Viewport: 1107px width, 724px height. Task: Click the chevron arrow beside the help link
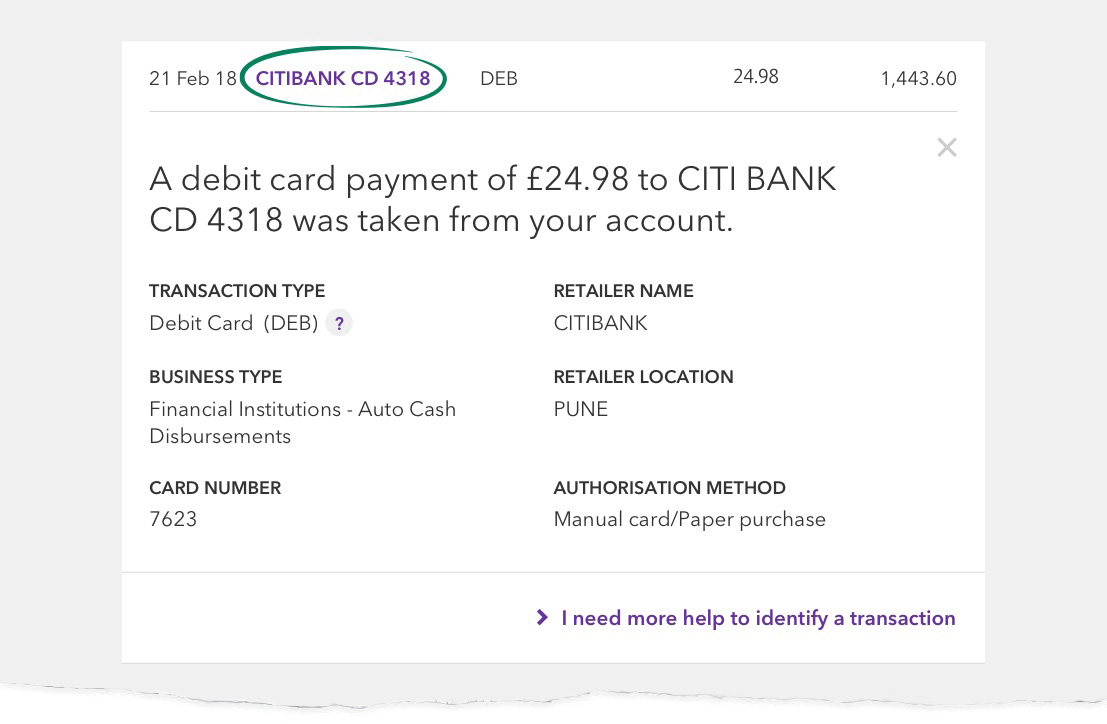[x=541, y=617]
